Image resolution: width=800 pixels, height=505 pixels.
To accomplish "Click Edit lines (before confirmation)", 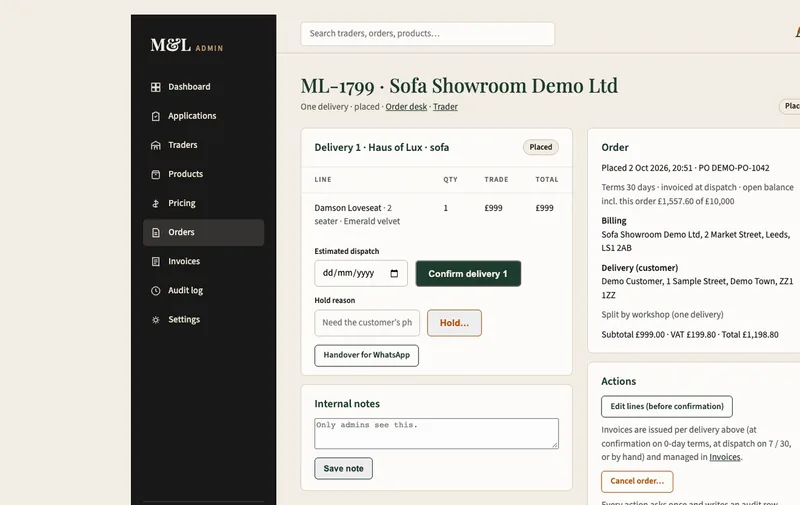I will point(667,407).
